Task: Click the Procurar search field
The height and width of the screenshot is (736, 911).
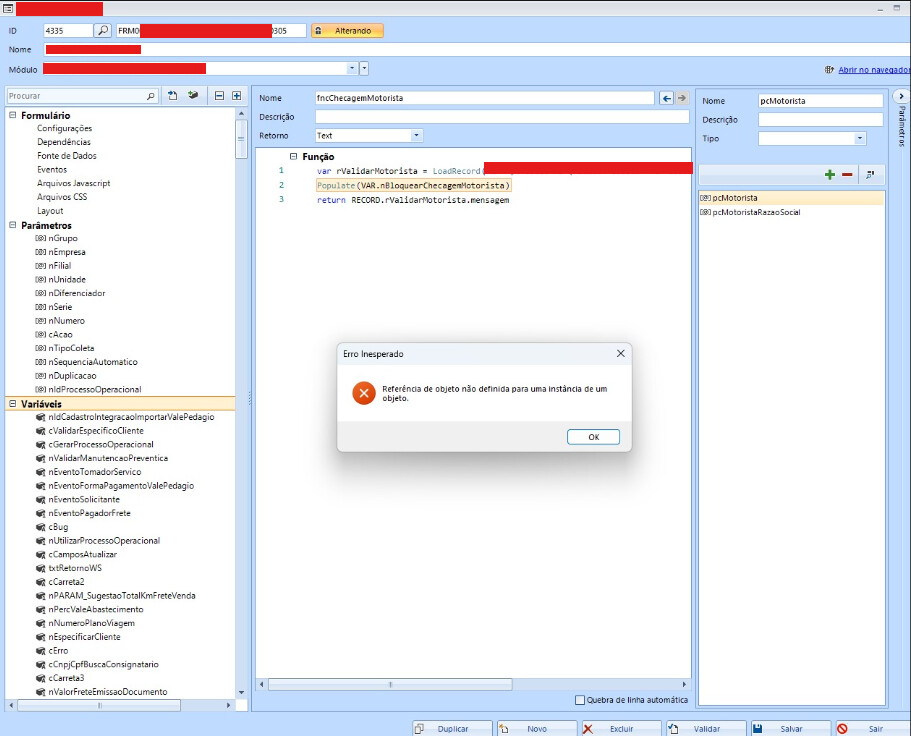Action: [x=76, y=96]
